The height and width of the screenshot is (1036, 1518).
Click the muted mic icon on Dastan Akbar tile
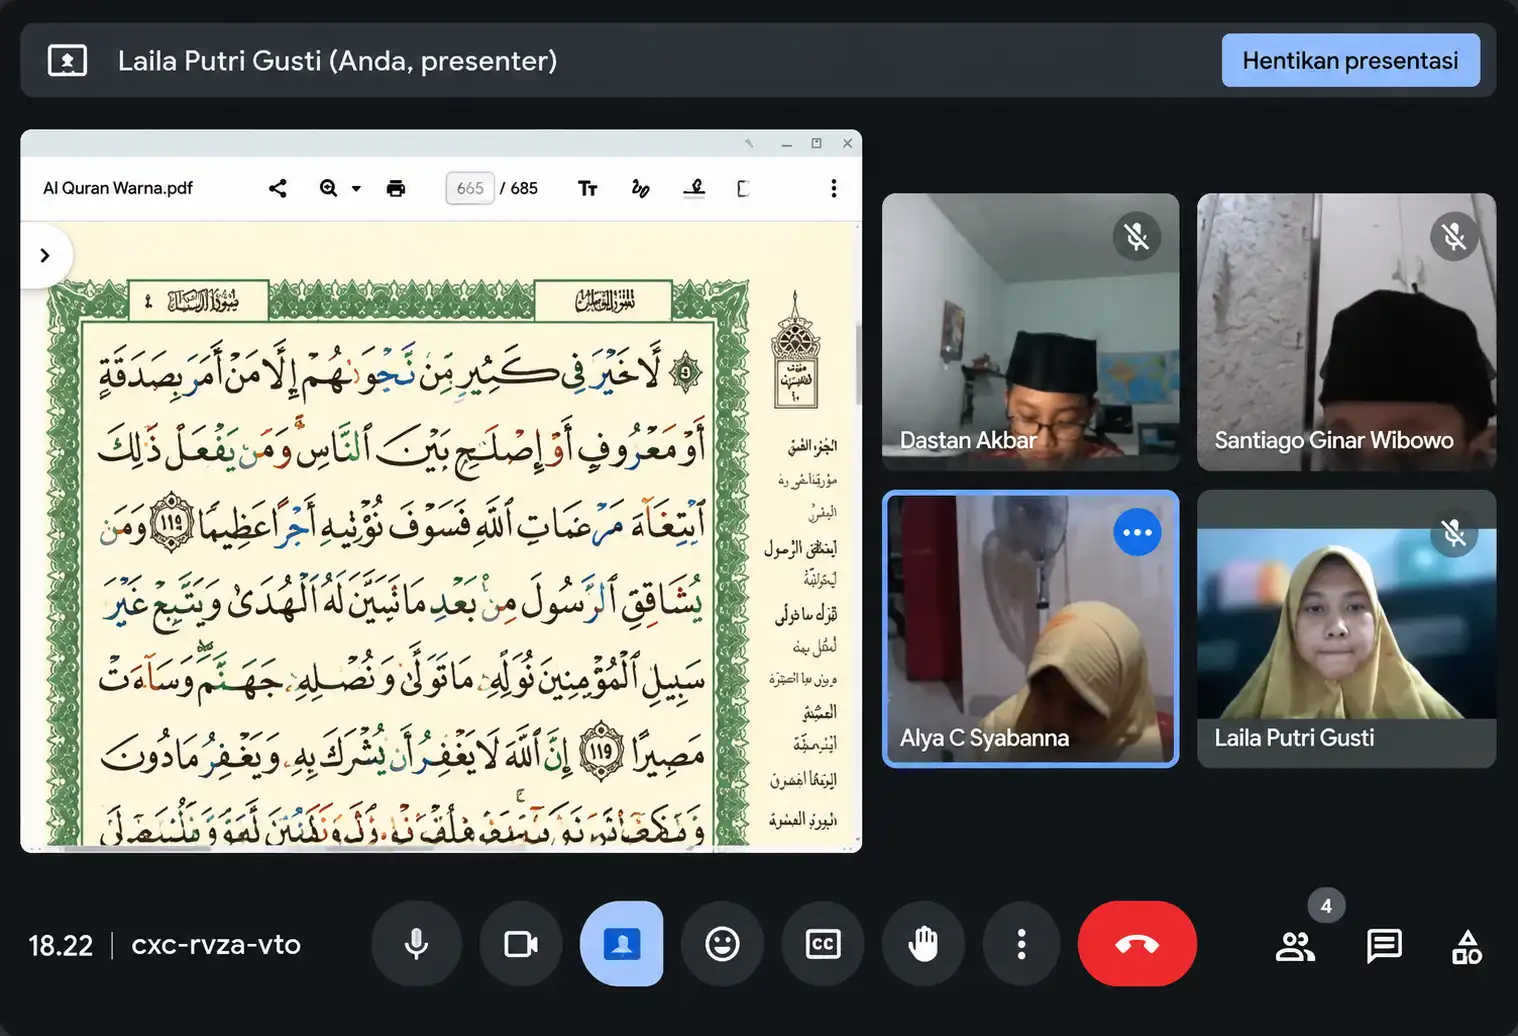pyautogui.click(x=1136, y=237)
